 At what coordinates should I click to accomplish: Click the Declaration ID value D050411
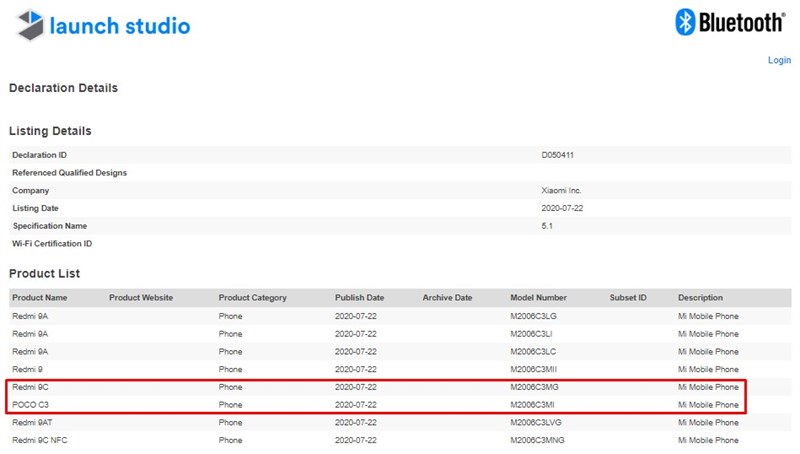[x=557, y=155]
